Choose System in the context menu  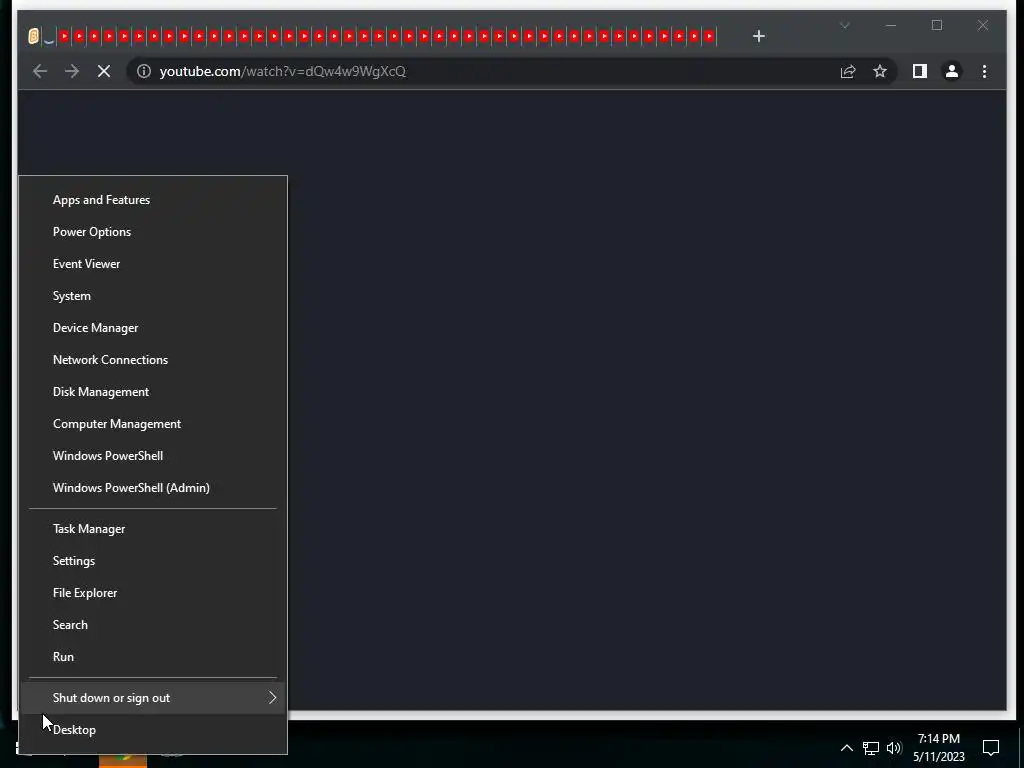pos(153,296)
